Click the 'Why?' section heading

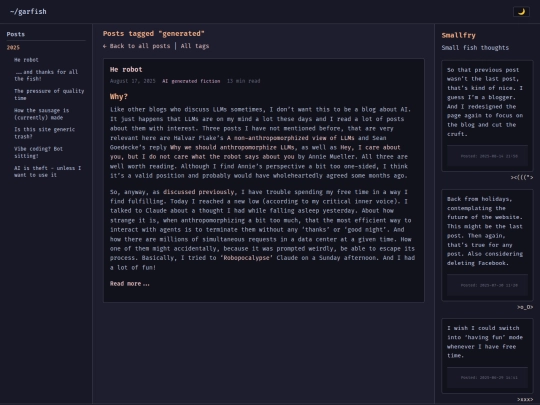(x=119, y=97)
